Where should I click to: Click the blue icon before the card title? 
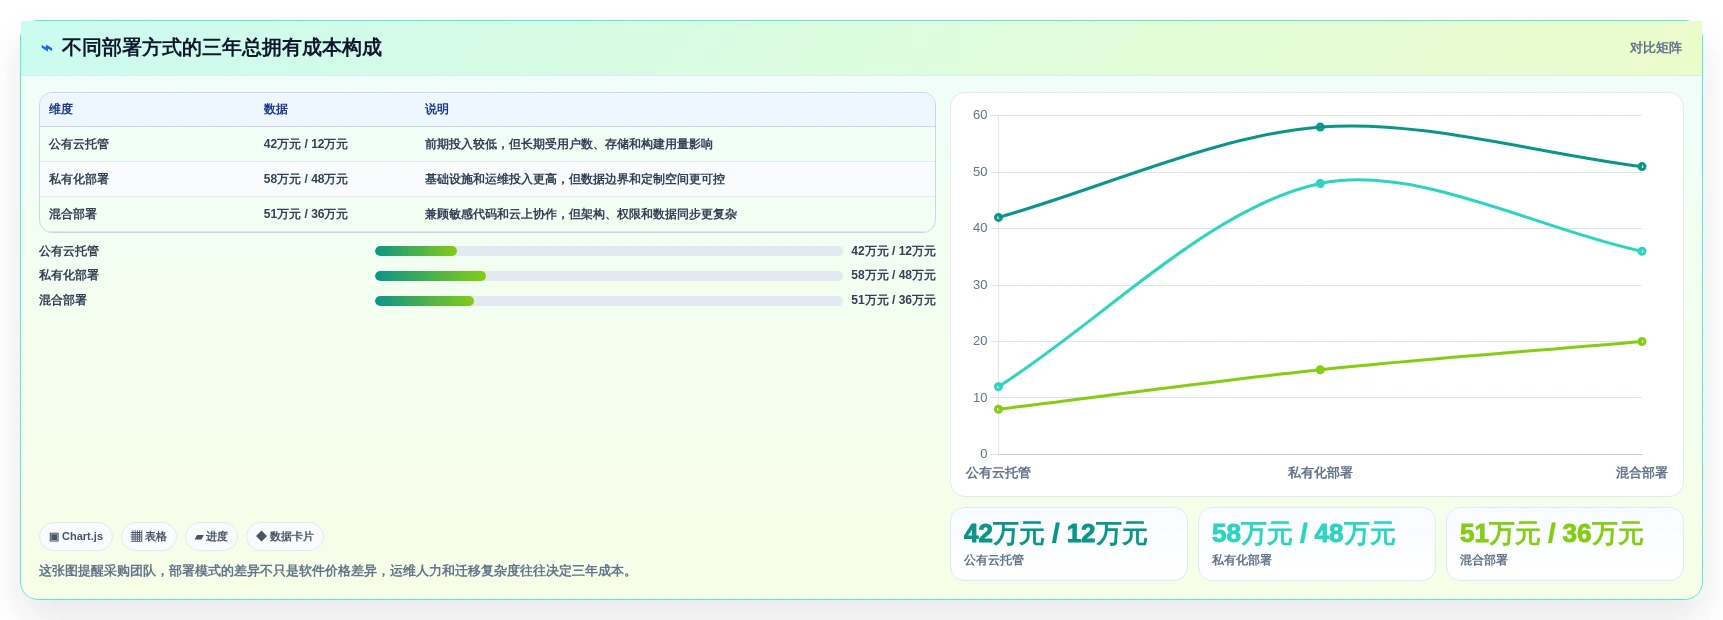point(47,48)
